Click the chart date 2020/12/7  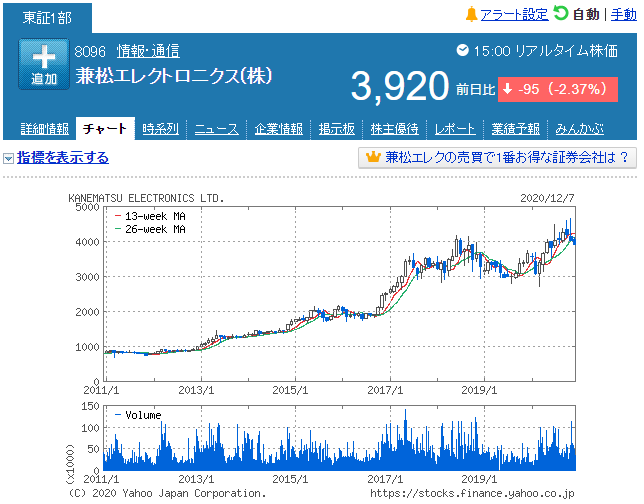pyautogui.click(x=547, y=198)
